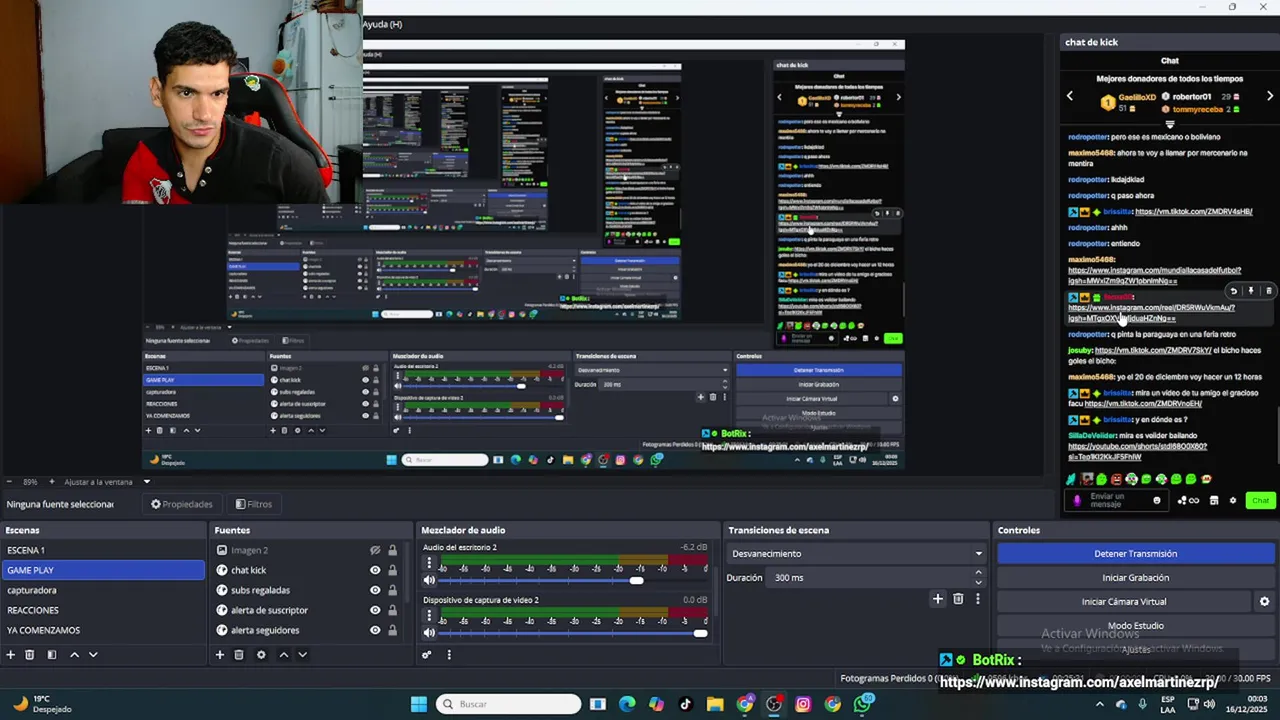
Task: Delete the hovered chat message
Action: click(x=1269, y=291)
